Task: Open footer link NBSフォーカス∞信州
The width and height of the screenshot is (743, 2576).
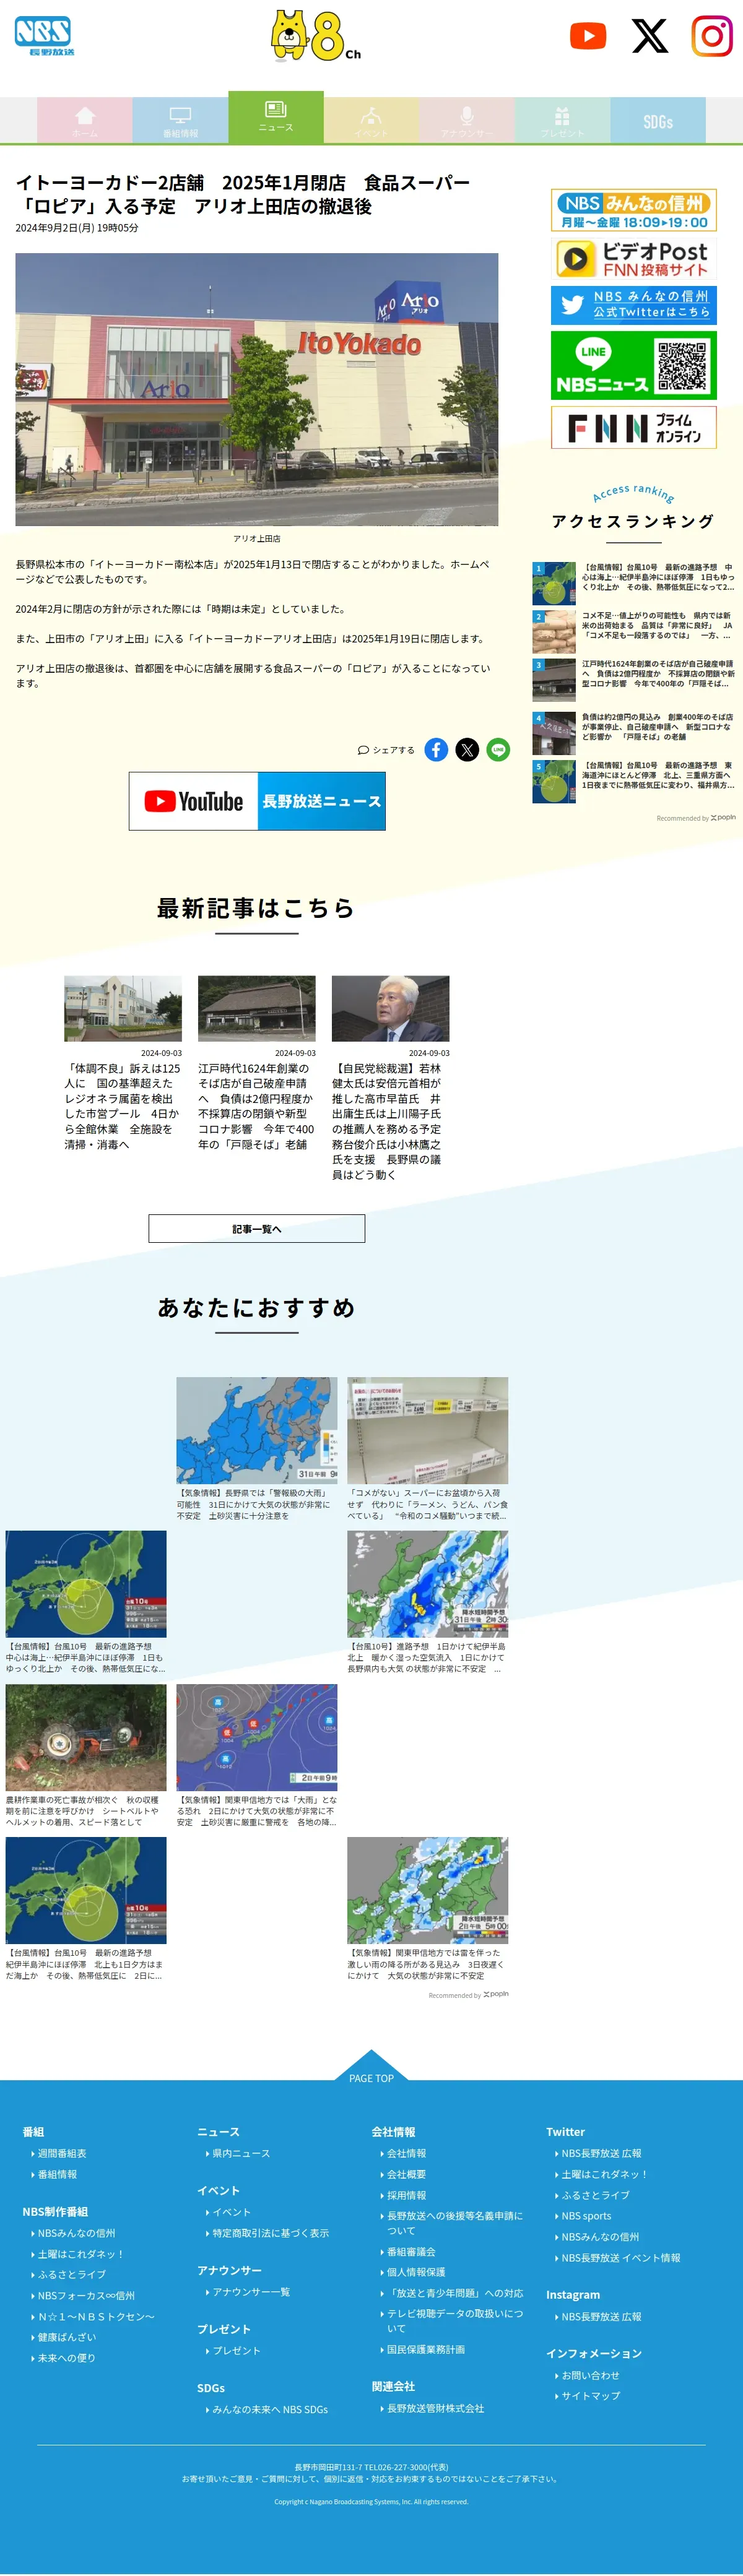Action: pos(86,2295)
